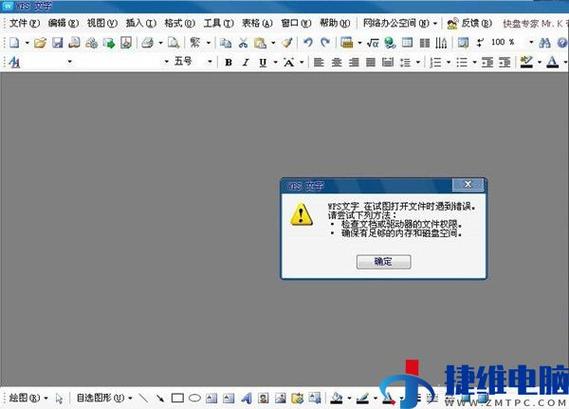Open the 帮助 menu
Screen dimensions: 569x409
coord(335,23)
